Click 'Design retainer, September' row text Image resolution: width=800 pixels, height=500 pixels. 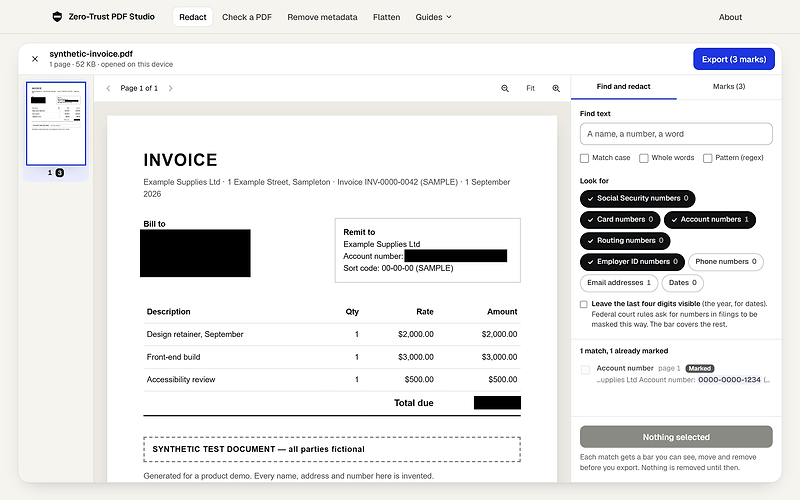[x=195, y=334]
